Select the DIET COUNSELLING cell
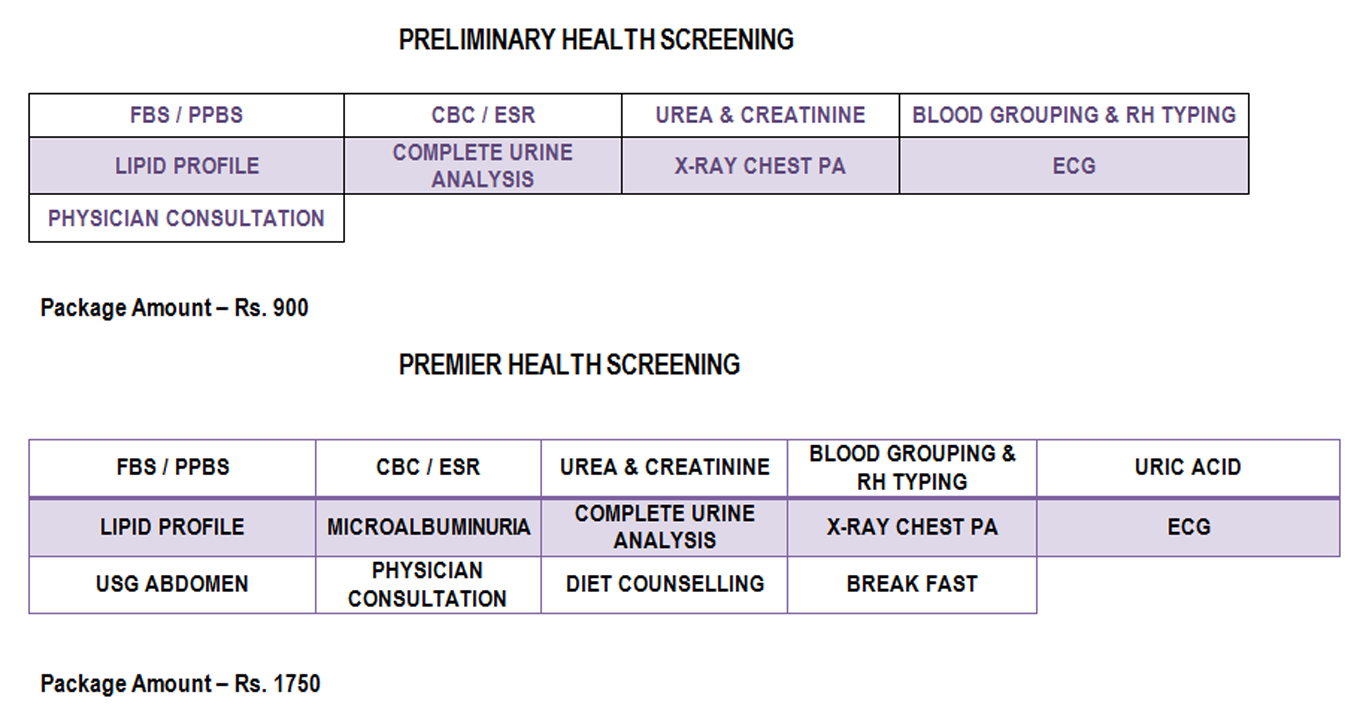This screenshot has width=1366, height=728. (664, 584)
